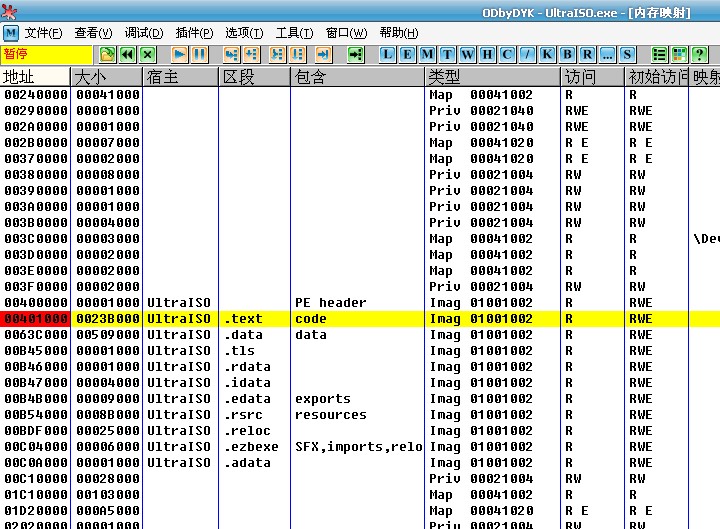
Task: Select the .idata section row
Action: click(360, 383)
